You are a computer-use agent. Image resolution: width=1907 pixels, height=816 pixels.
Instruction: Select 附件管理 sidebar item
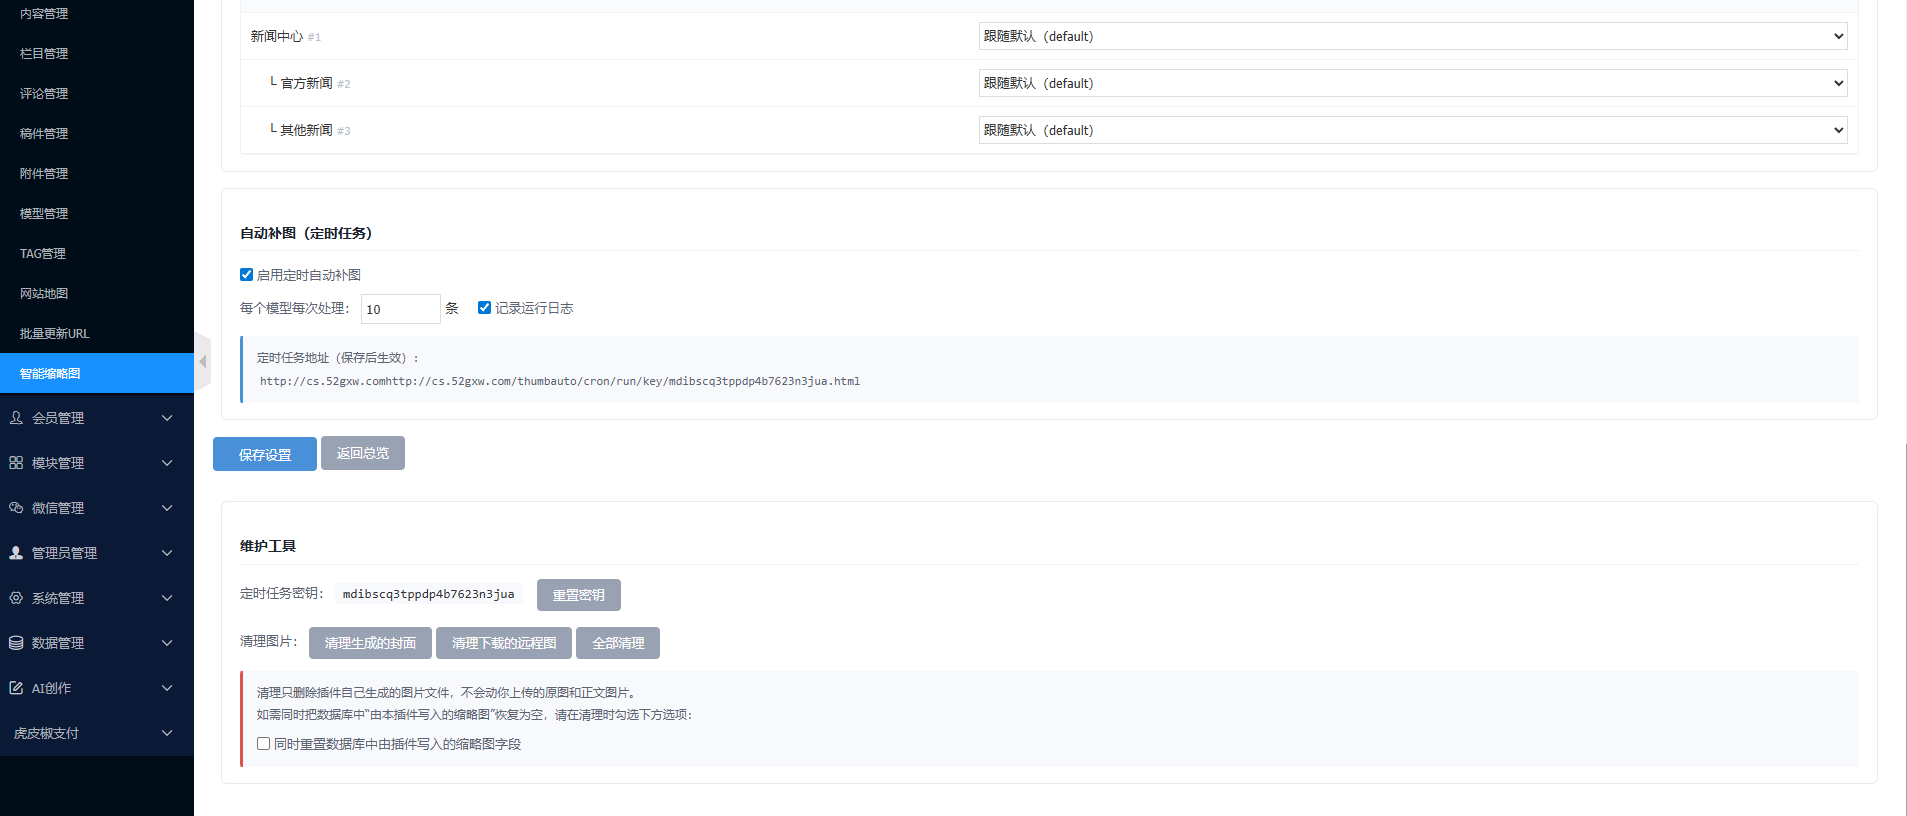pos(97,173)
